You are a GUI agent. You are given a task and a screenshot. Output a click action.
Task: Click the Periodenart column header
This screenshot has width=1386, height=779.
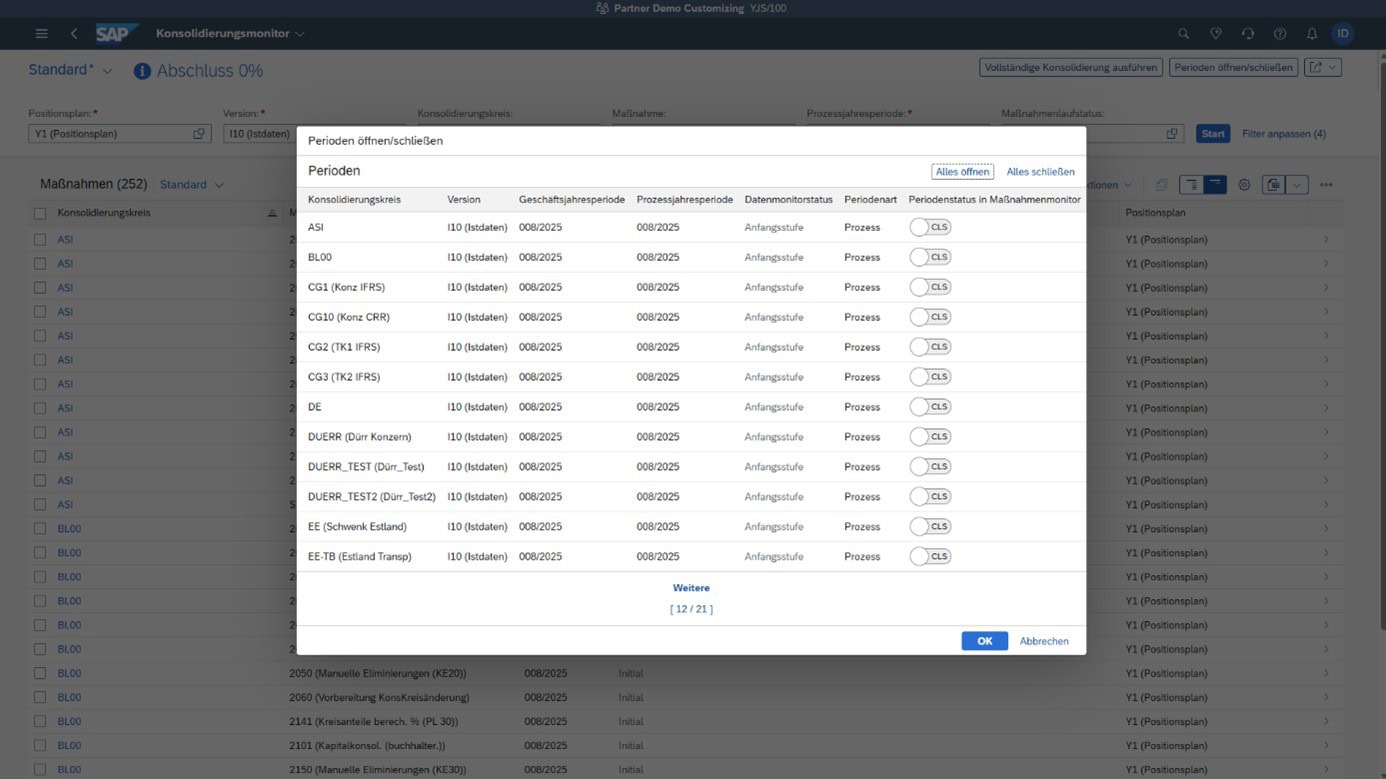(x=870, y=200)
